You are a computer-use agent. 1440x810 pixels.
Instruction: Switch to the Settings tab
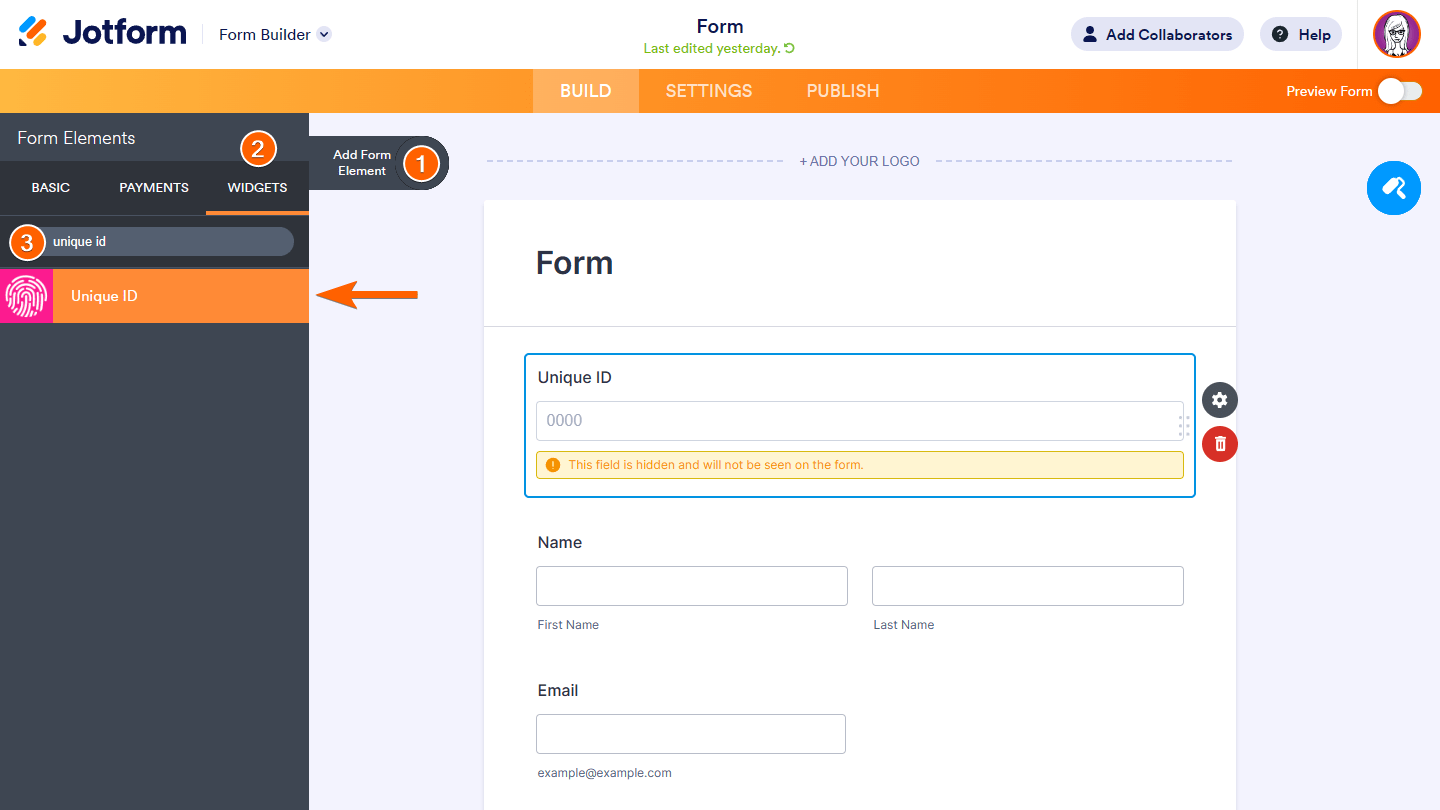[x=708, y=91]
